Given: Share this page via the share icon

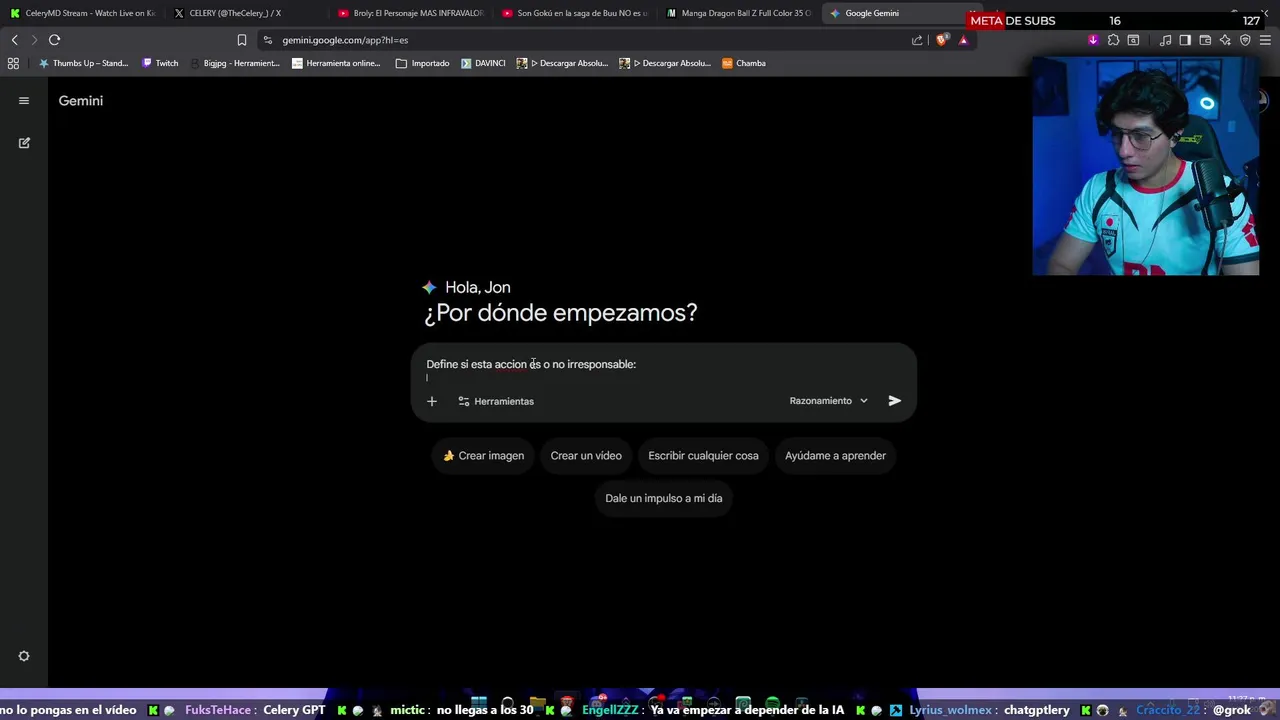Looking at the screenshot, I should click(917, 40).
